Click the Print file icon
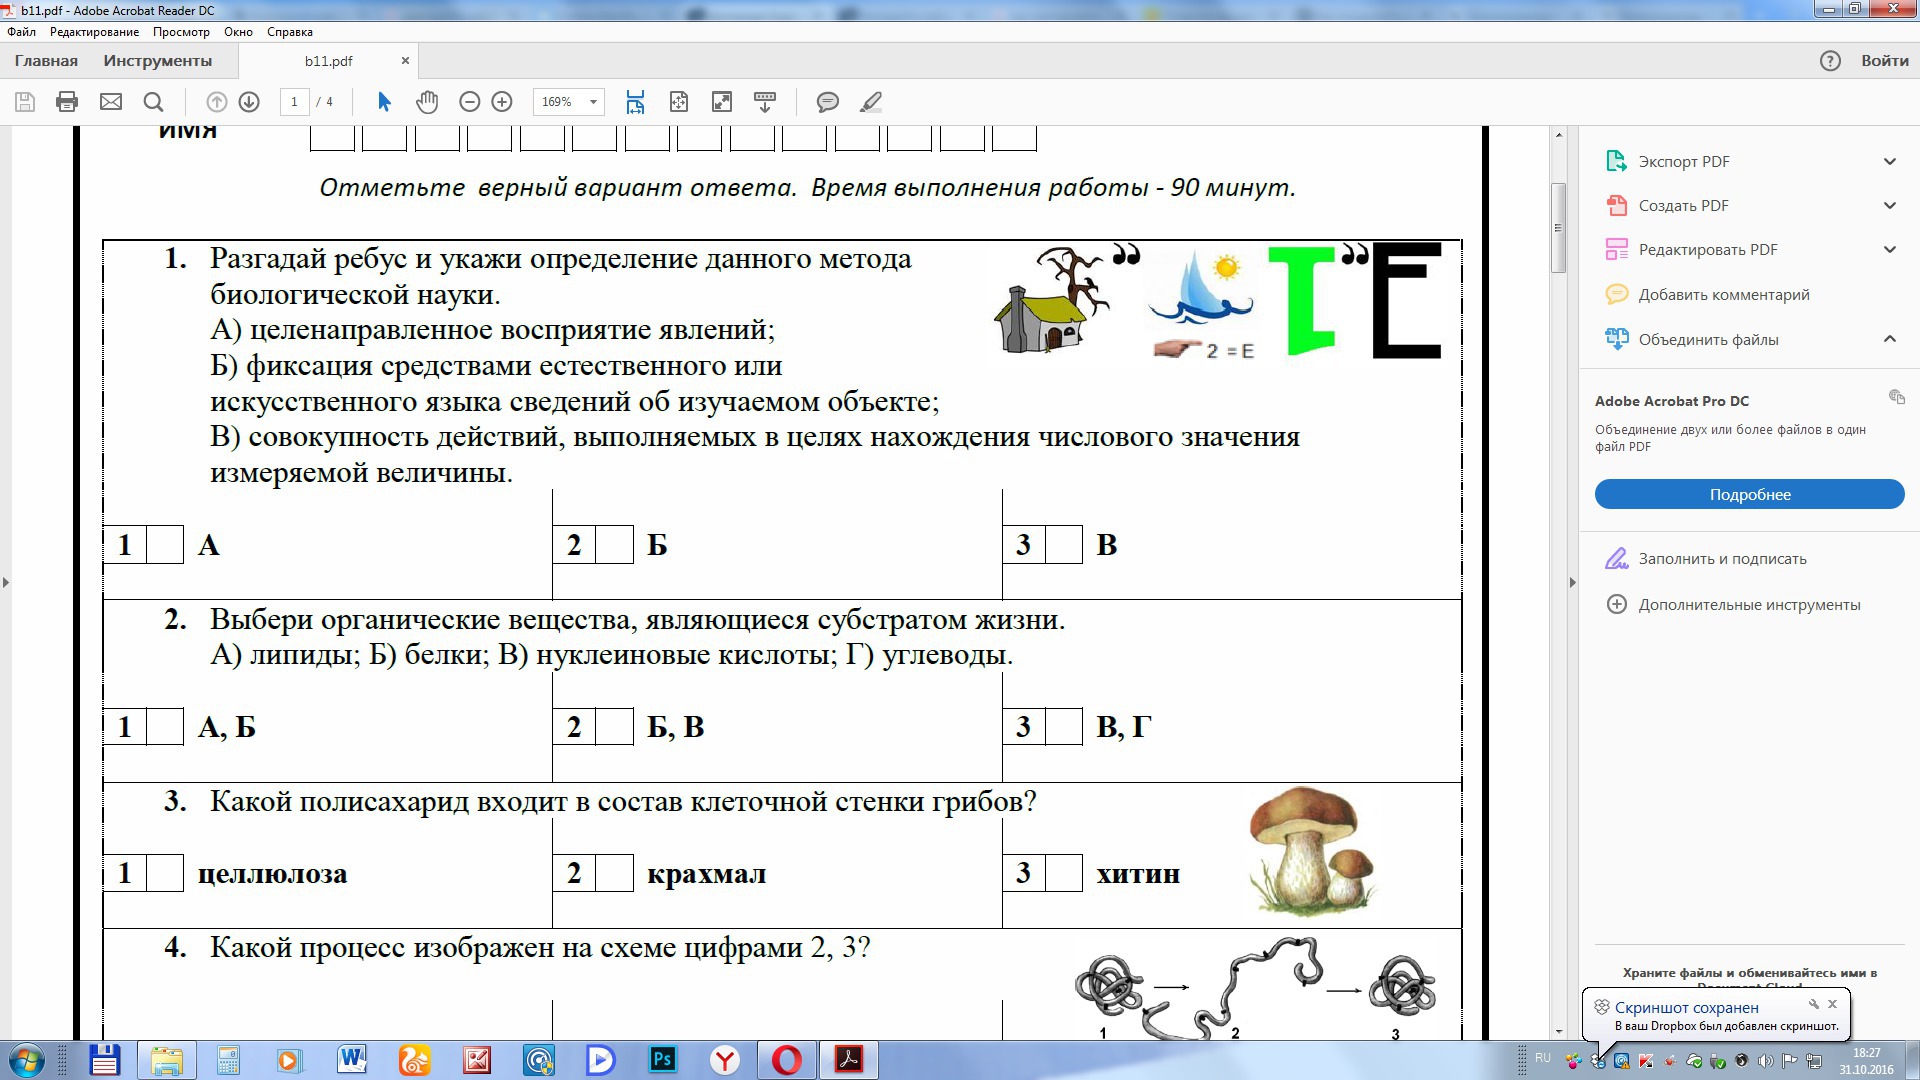 click(x=67, y=102)
